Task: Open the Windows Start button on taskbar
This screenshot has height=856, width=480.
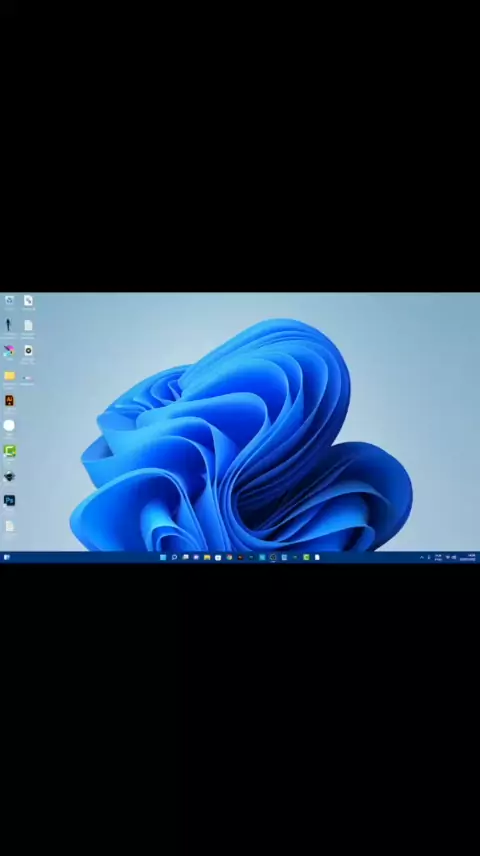Action: (163, 557)
